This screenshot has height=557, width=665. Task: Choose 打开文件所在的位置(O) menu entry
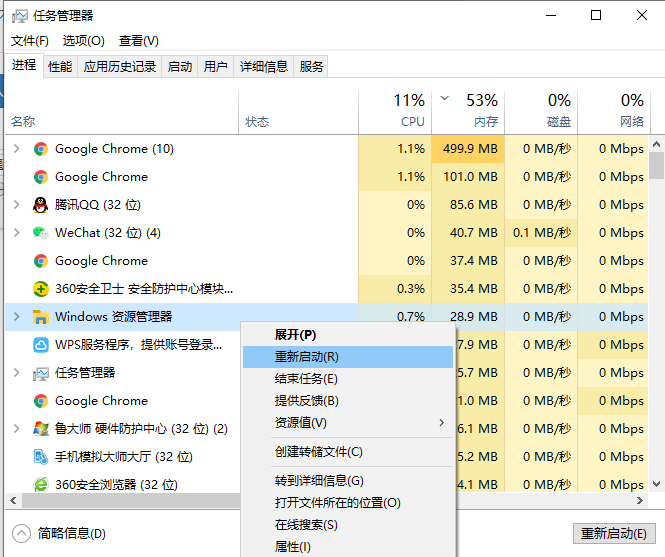348,503
